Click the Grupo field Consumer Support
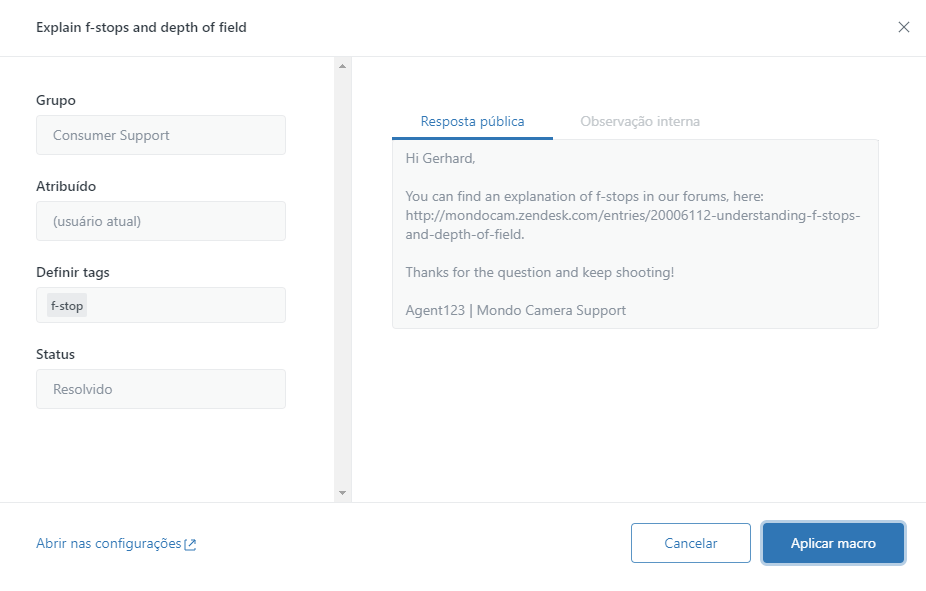The image size is (926, 591). point(161,135)
